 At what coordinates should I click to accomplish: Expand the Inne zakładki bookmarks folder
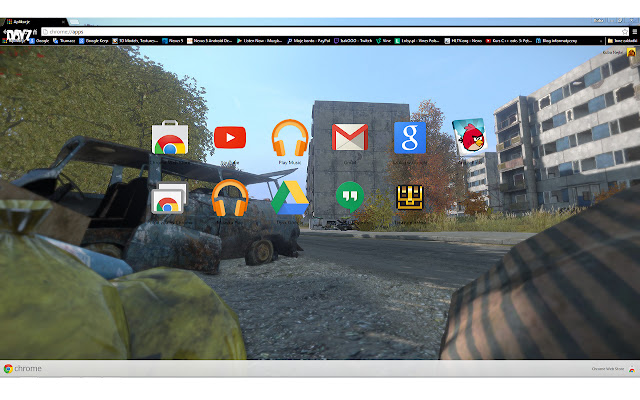(x=622, y=41)
